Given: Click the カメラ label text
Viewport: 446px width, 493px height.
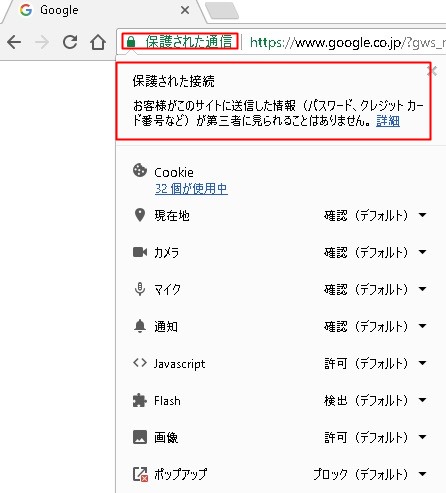Looking at the screenshot, I should pos(166,253).
